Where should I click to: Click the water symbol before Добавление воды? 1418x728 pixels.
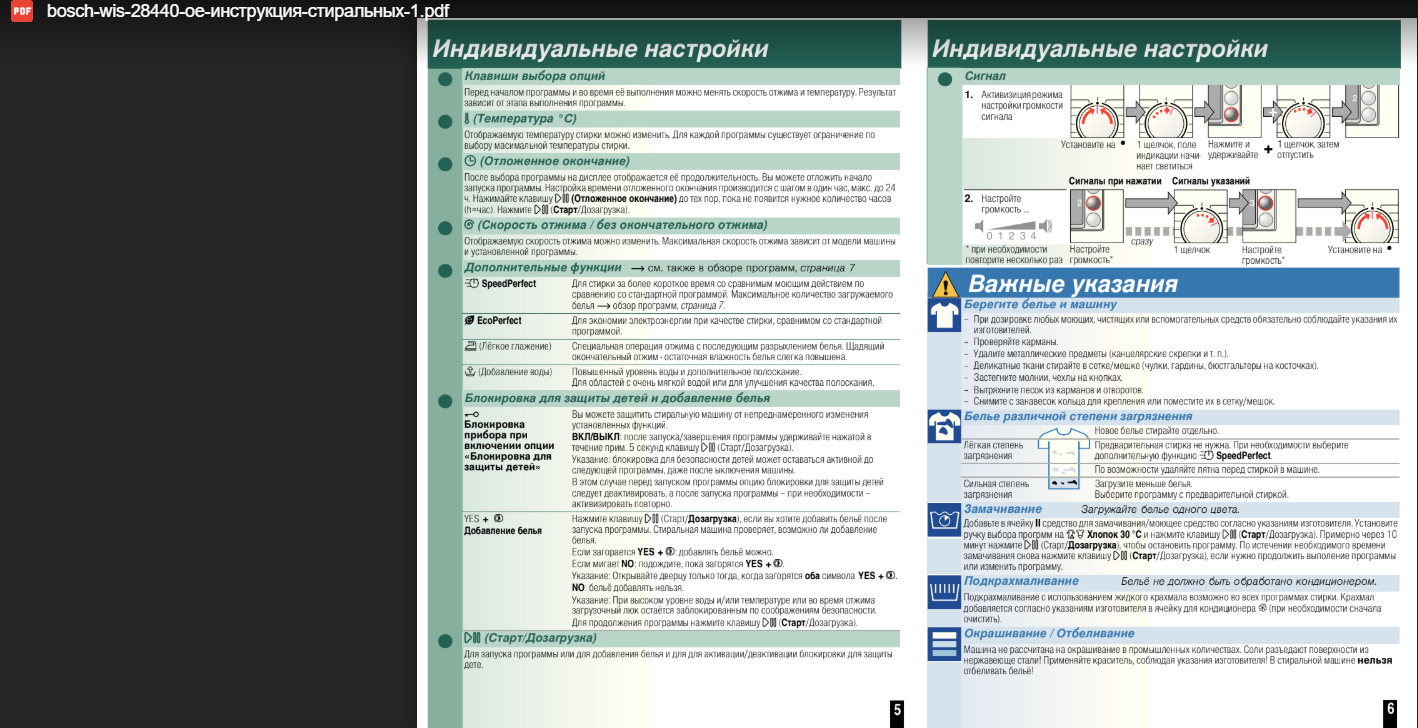tap(470, 371)
